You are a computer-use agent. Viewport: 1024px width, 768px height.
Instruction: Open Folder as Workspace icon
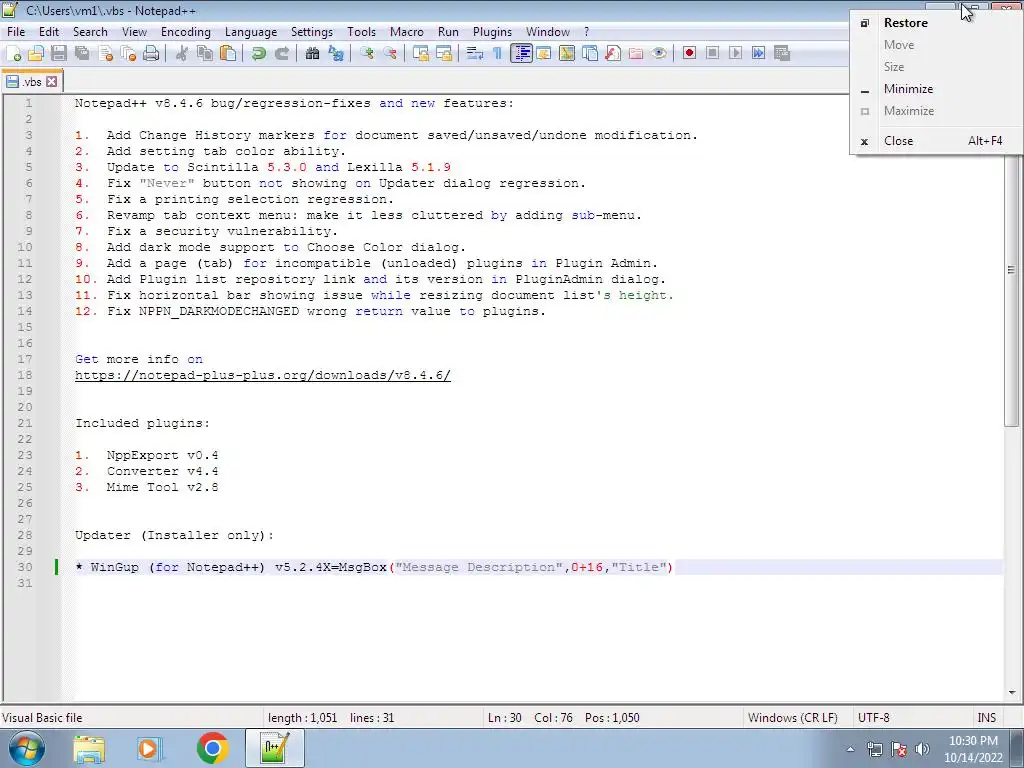[x=635, y=54]
